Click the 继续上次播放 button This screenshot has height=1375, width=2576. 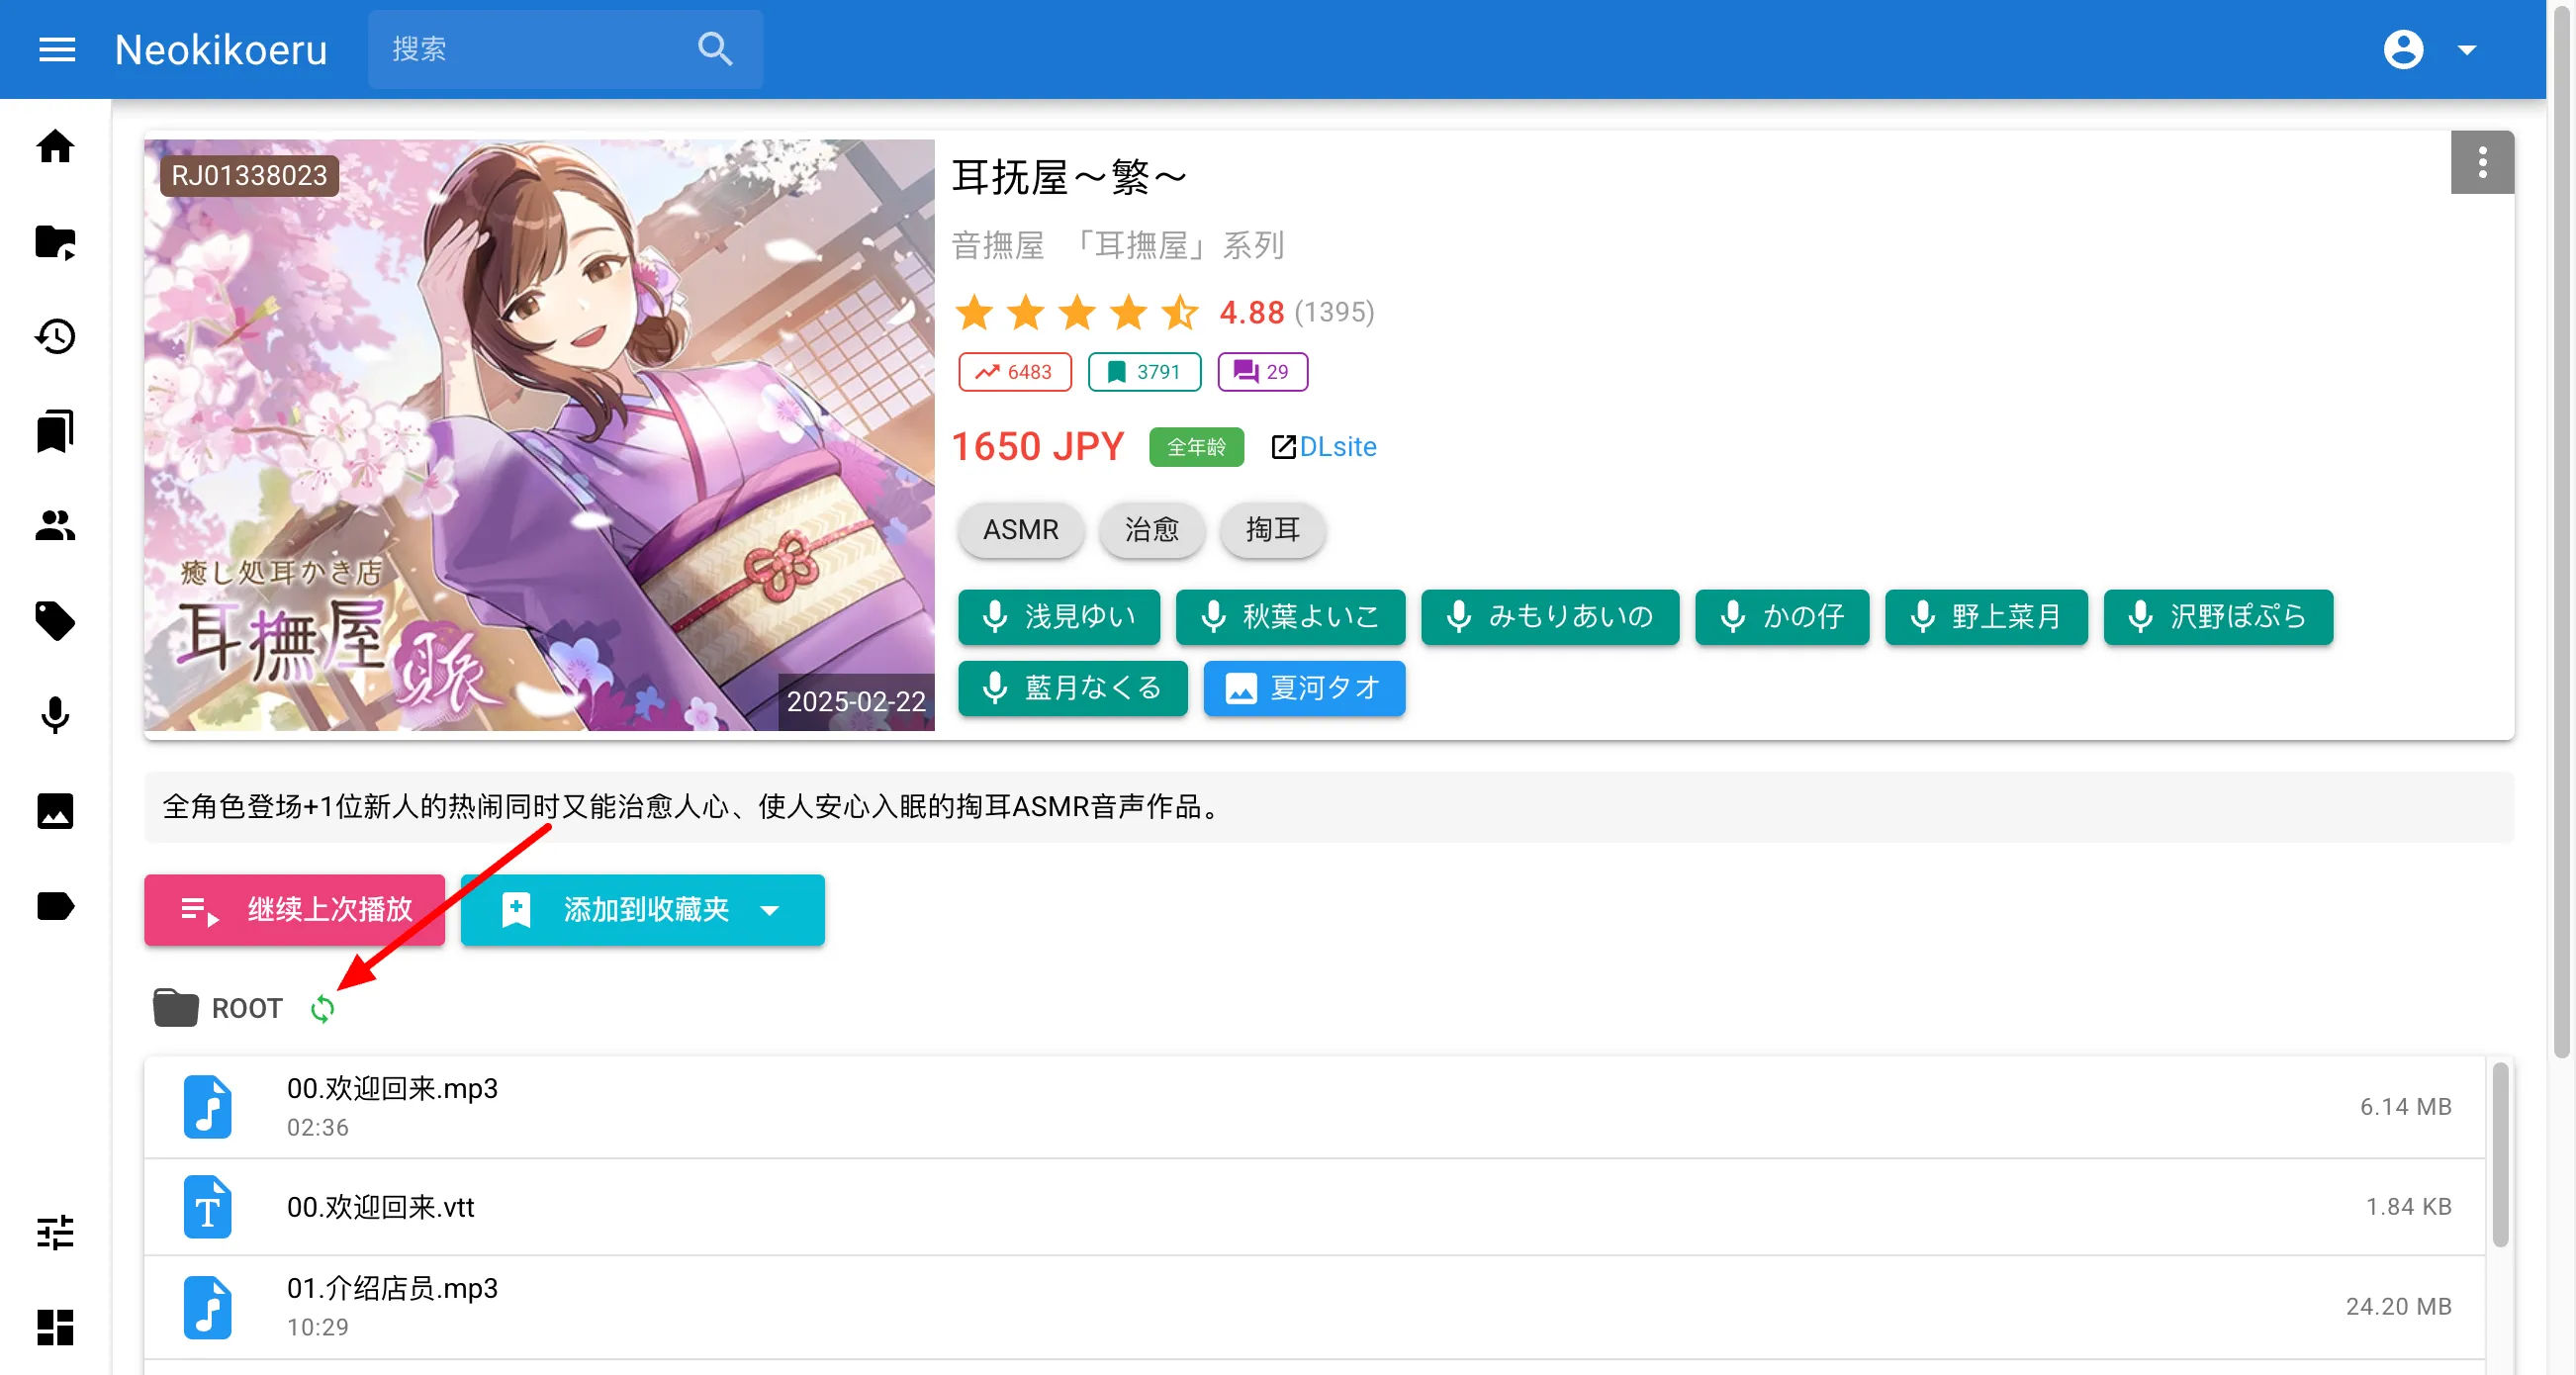pos(294,910)
